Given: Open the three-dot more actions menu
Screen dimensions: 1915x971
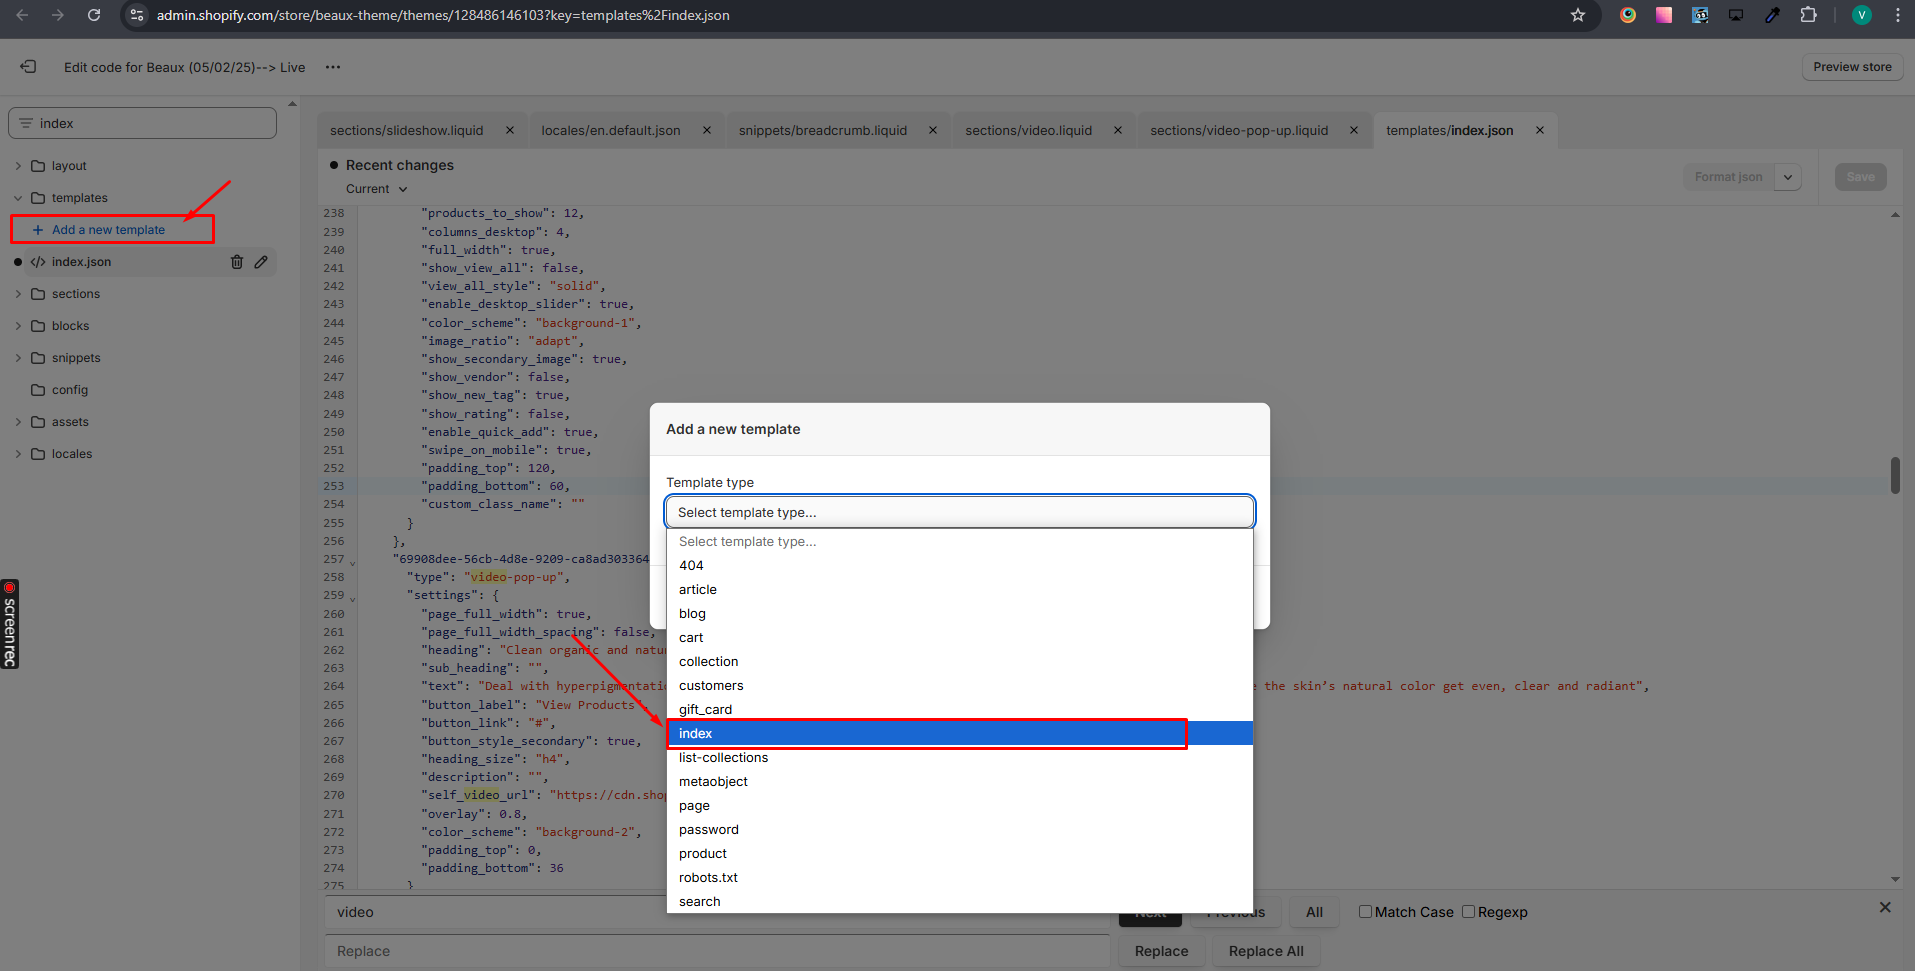Looking at the screenshot, I should coord(333,67).
